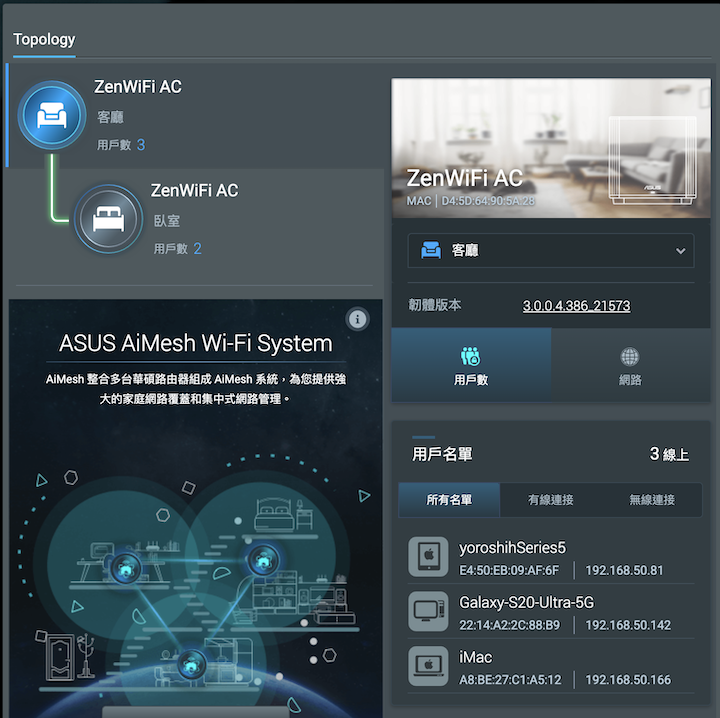Click IP address 192.168.50.166

628,679
